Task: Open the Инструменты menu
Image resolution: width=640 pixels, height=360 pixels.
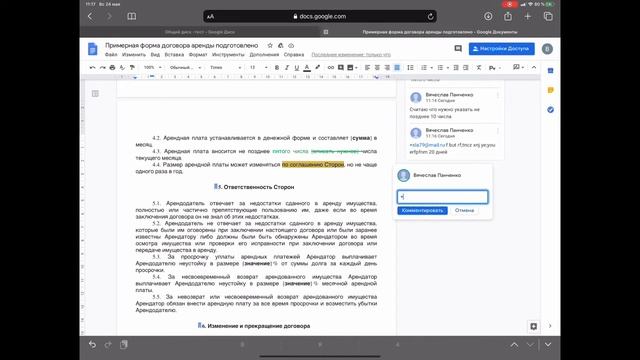Action: (x=228, y=55)
